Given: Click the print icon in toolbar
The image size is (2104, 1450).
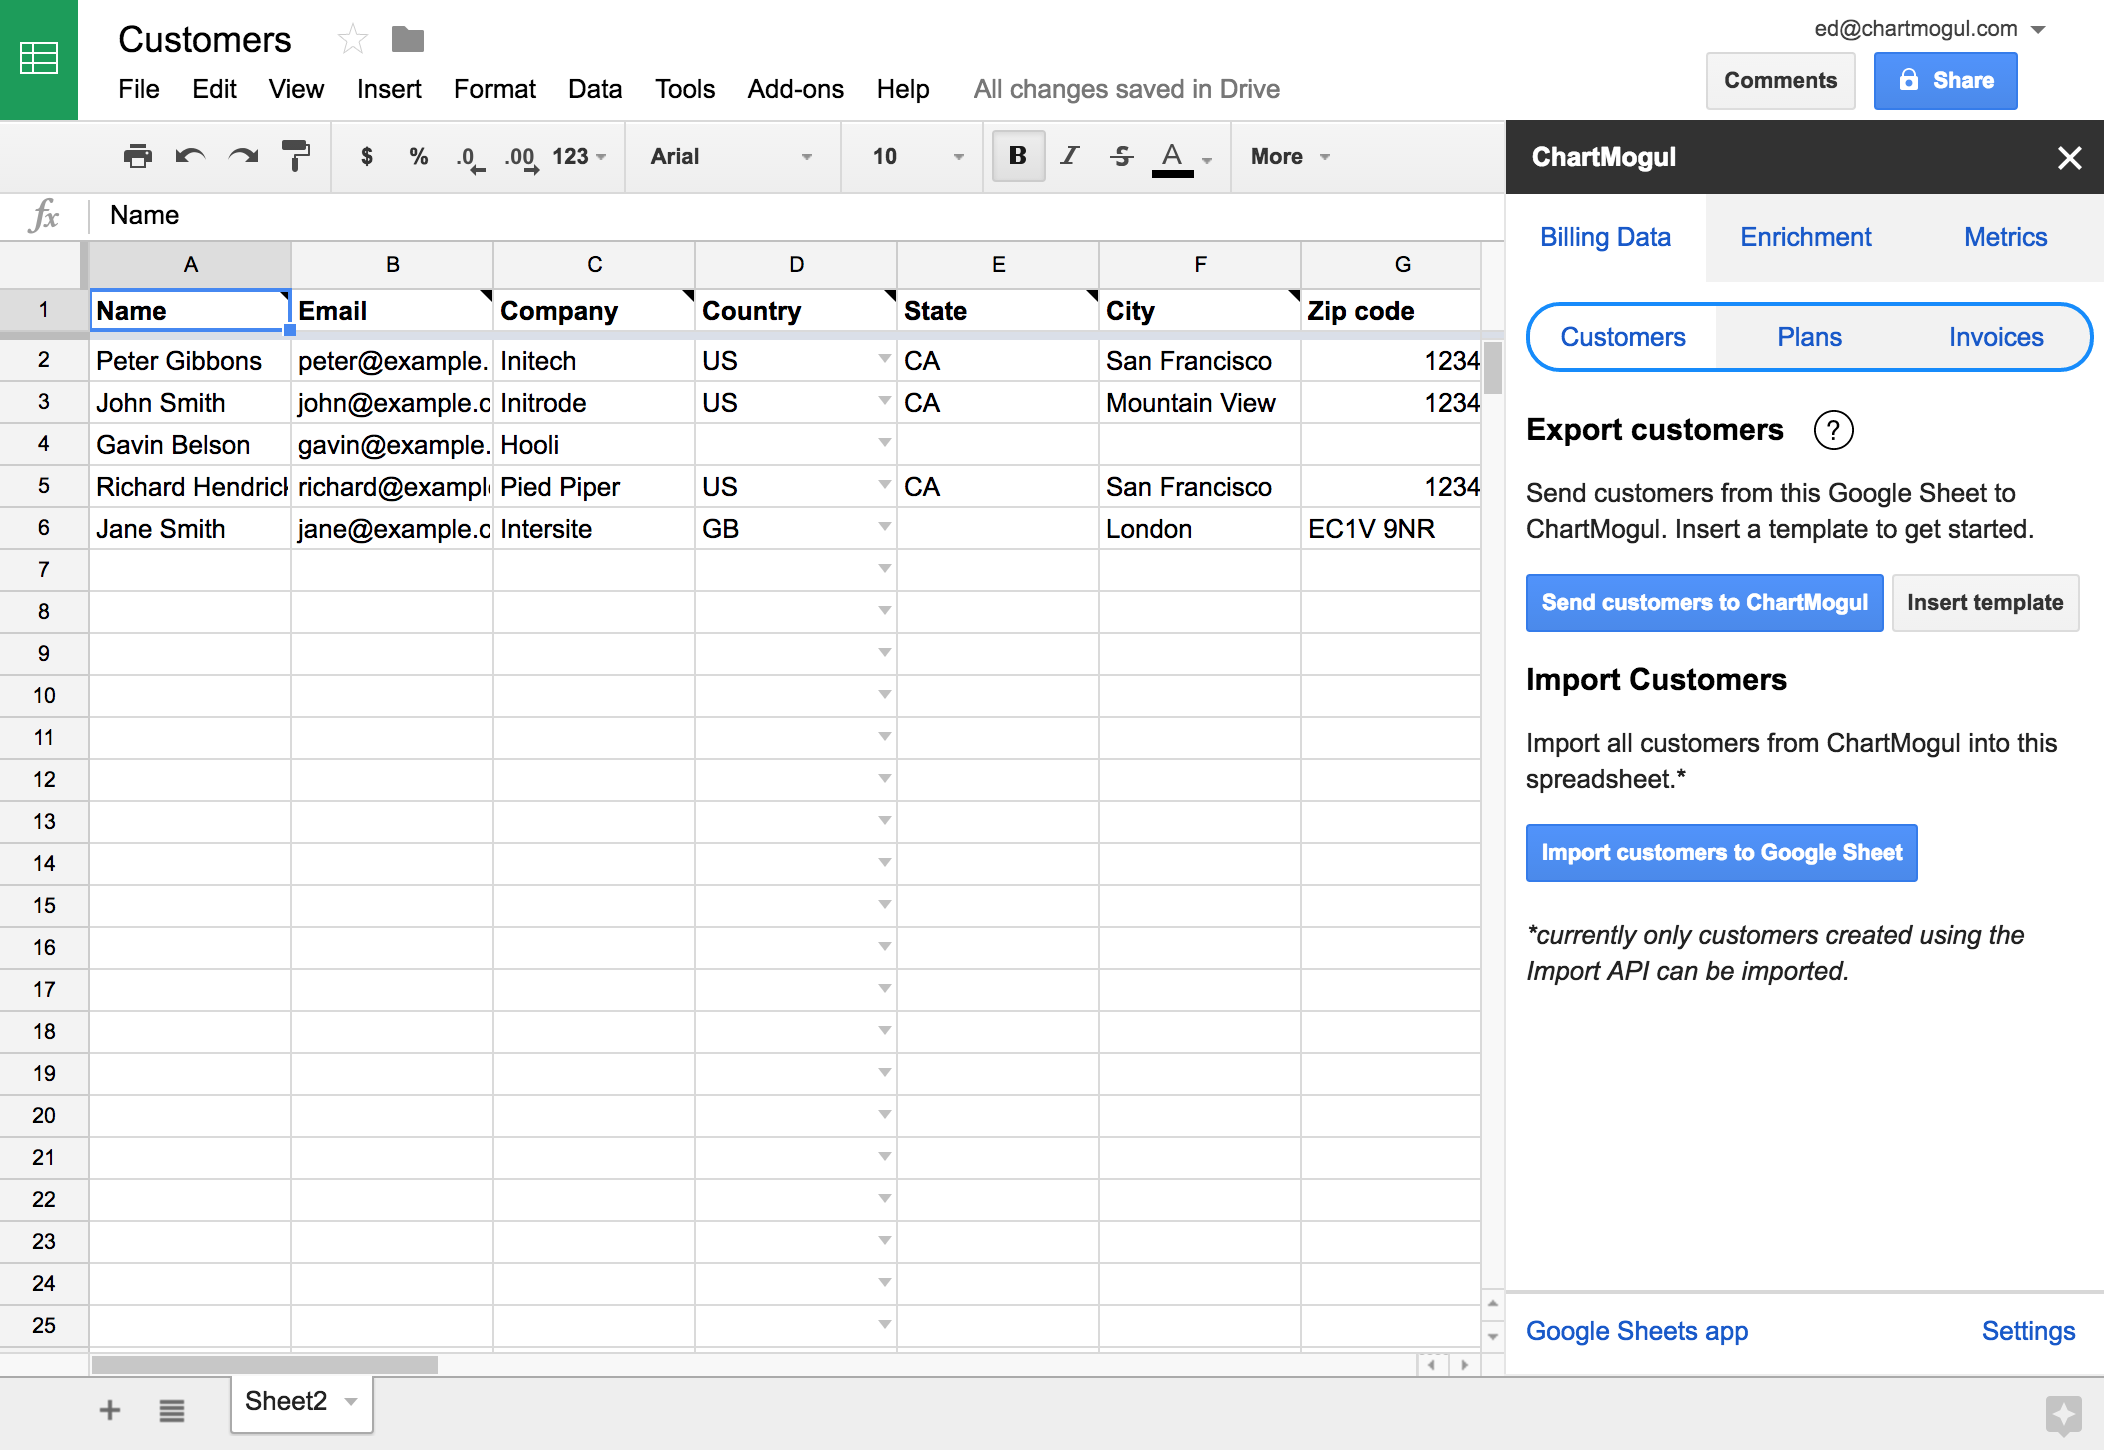Looking at the screenshot, I should click(x=137, y=156).
